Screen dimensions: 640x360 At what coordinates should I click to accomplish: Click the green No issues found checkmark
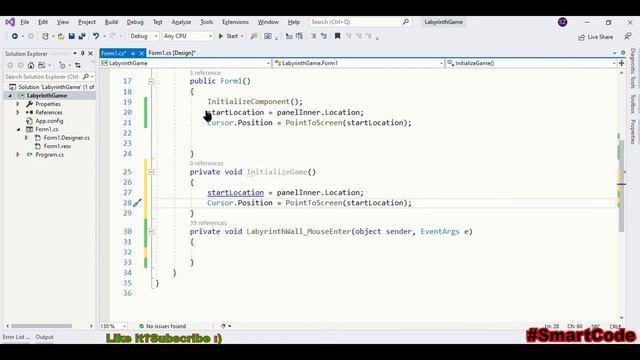coord(142,326)
